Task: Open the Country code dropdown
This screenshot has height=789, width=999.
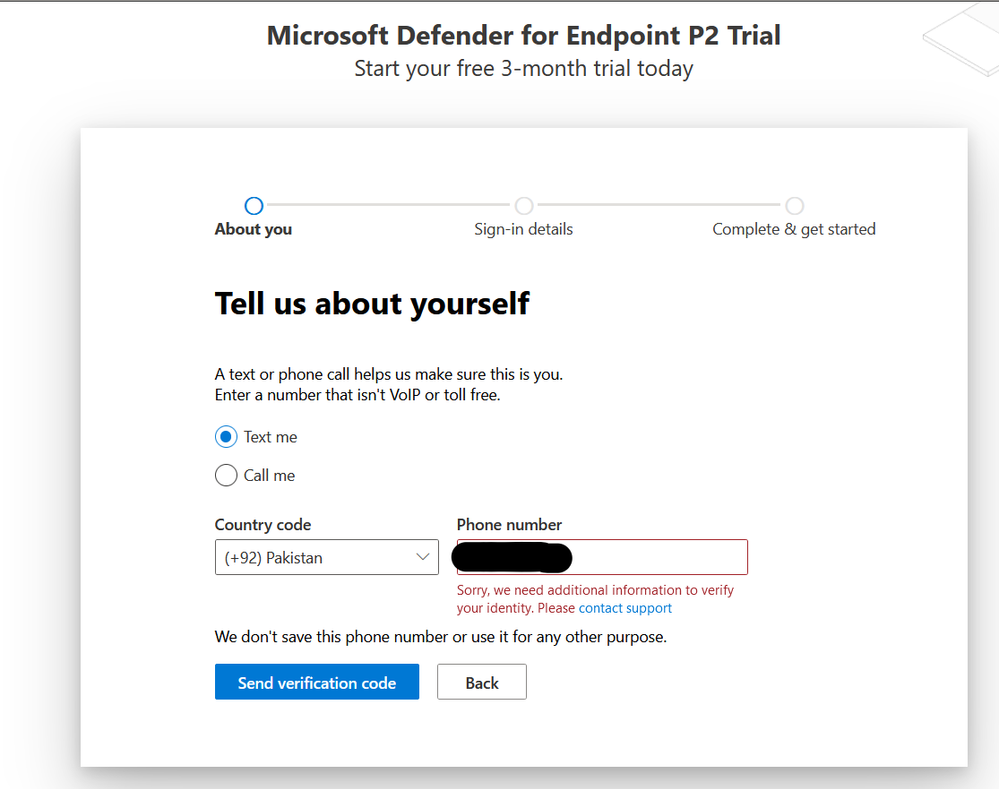Action: (x=327, y=558)
